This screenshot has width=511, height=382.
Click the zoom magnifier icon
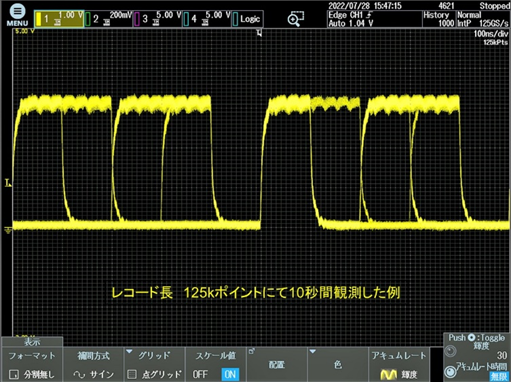296,19
